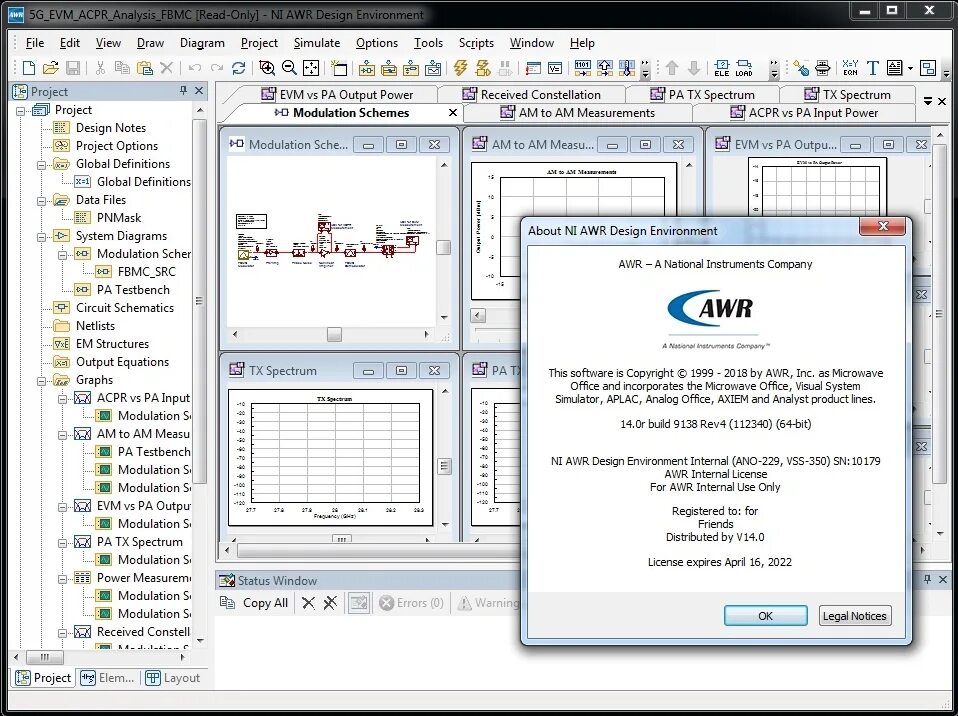Open the Simulate menu

pyautogui.click(x=316, y=43)
